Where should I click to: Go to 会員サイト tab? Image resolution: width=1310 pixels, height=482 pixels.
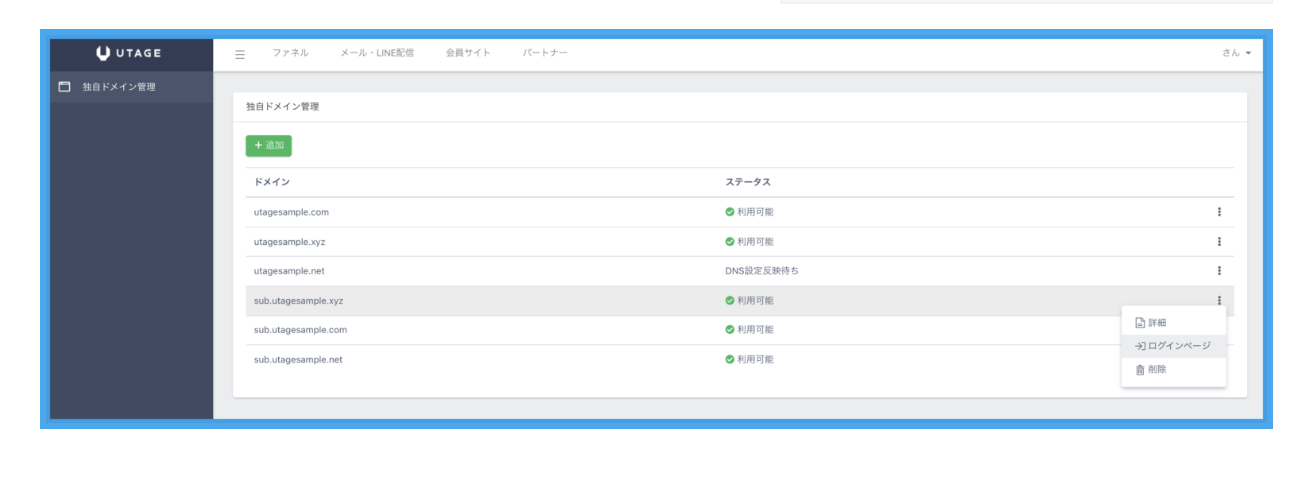point(468,53)
